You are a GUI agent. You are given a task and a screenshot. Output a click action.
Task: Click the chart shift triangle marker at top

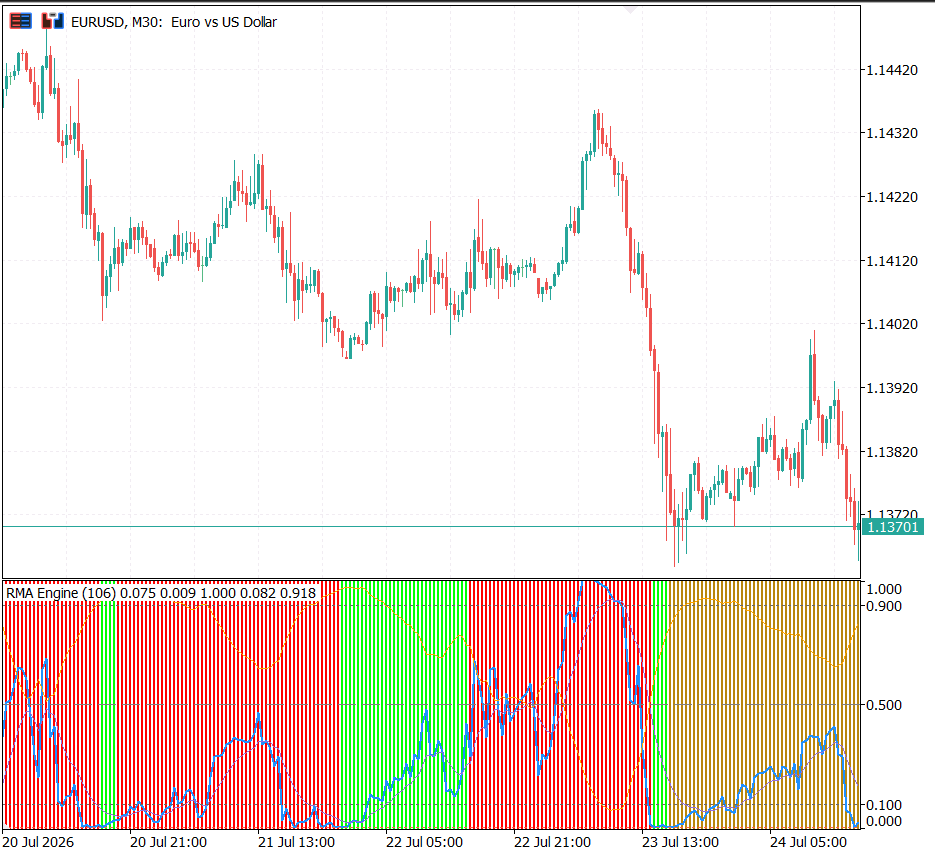631,10
